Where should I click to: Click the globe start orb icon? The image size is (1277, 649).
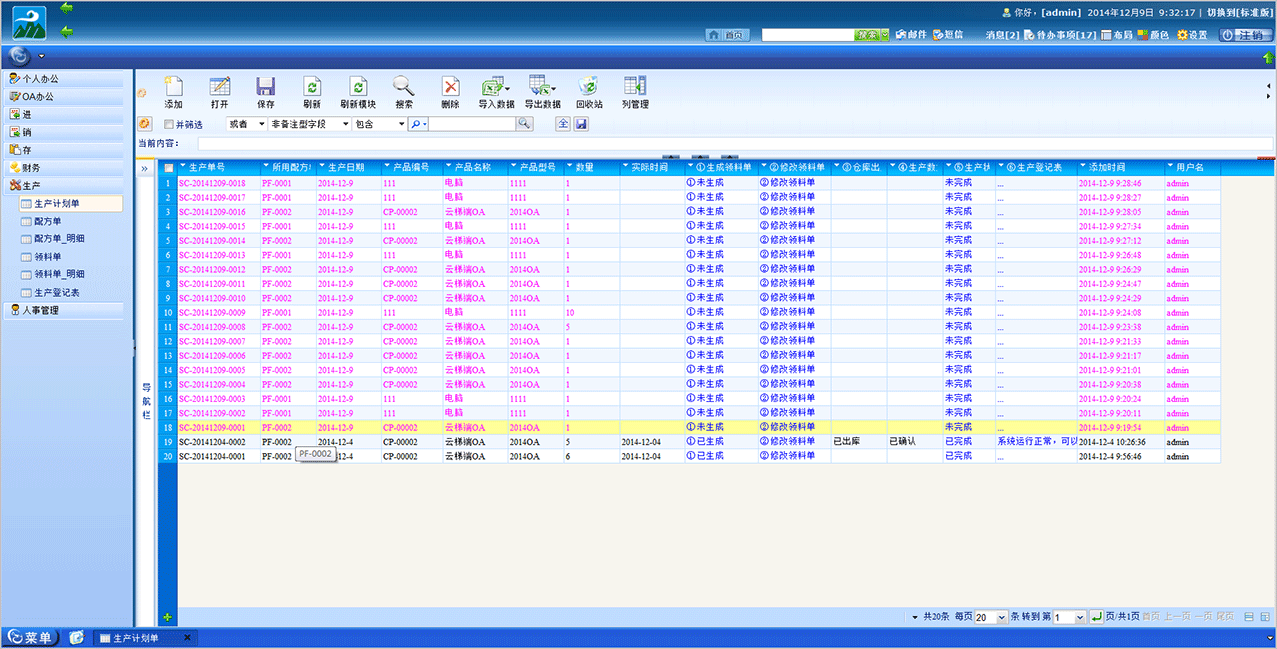coord(20,56)
